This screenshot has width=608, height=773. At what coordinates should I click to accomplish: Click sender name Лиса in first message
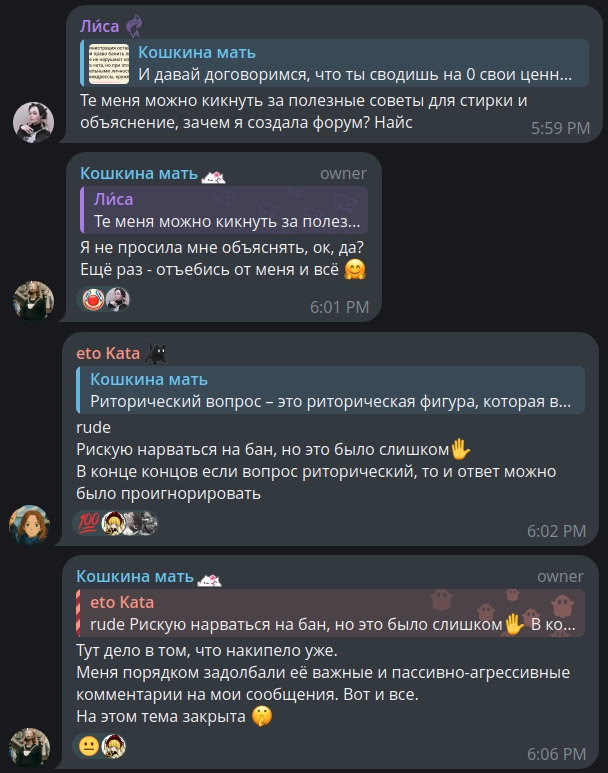pos(100,26)
